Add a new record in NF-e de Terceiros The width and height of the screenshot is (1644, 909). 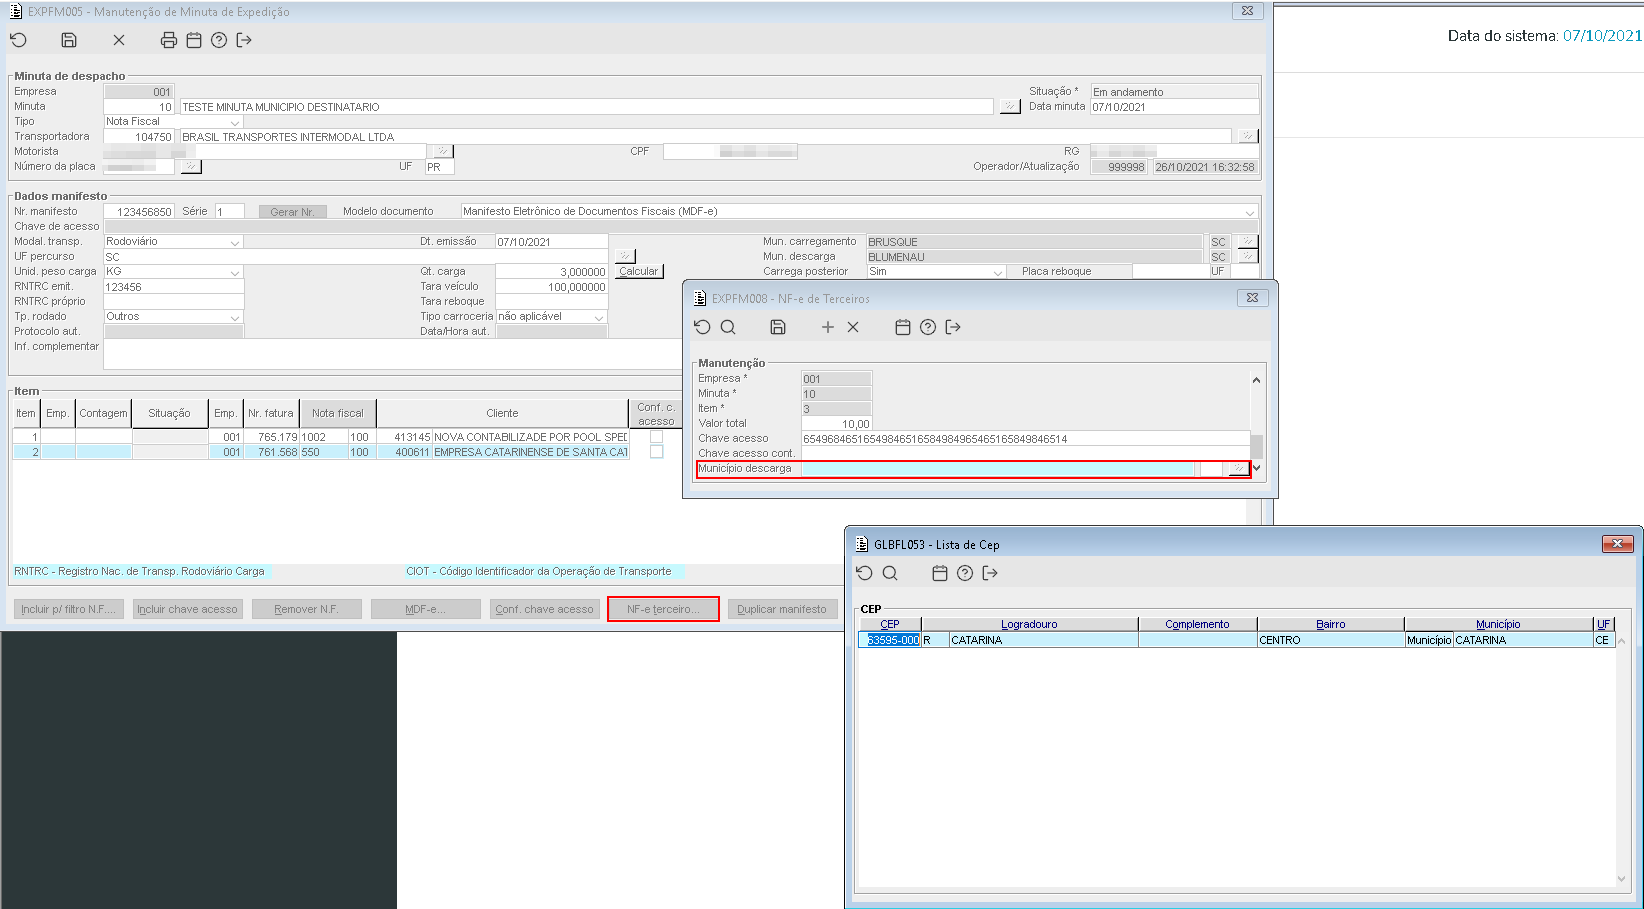click(828, 327)
